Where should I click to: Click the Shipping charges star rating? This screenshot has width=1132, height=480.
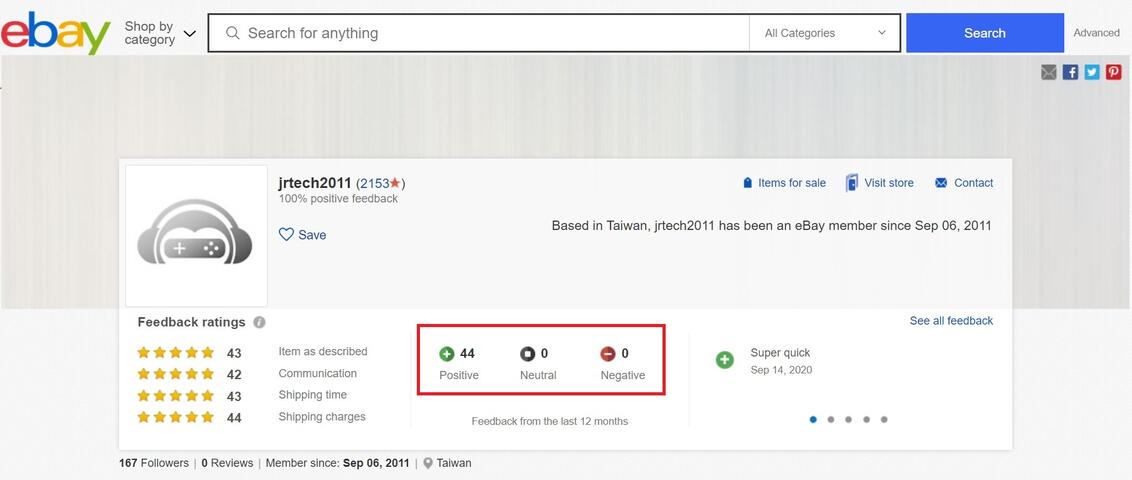(176, 417)
